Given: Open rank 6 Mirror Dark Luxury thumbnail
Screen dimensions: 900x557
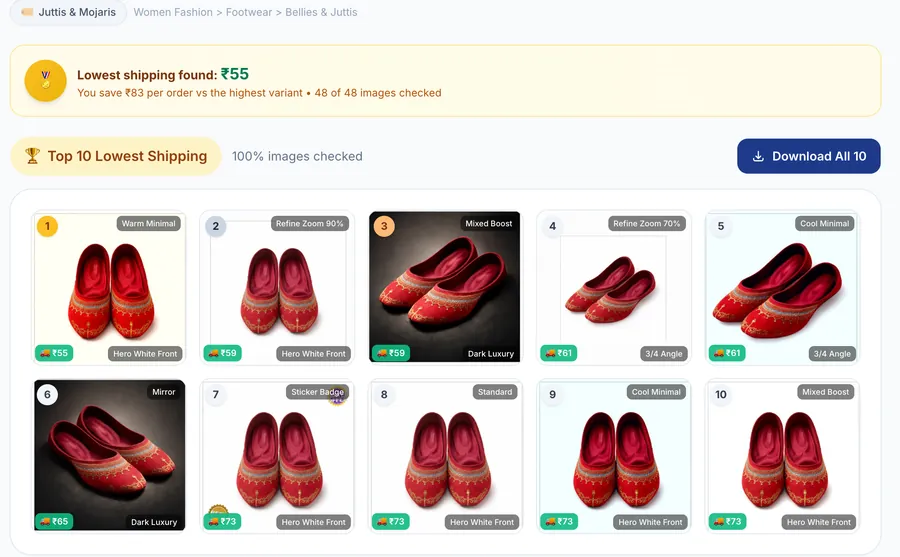Looking at the screenshot, I should pyautogui.click(x=109, y=455).
